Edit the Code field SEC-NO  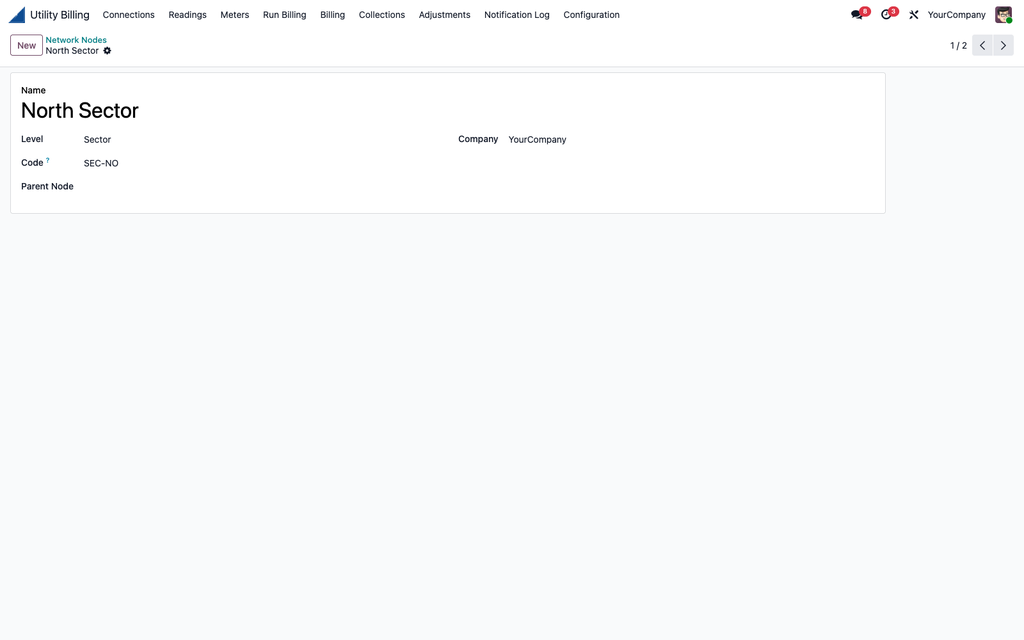(x=261, y=163)
